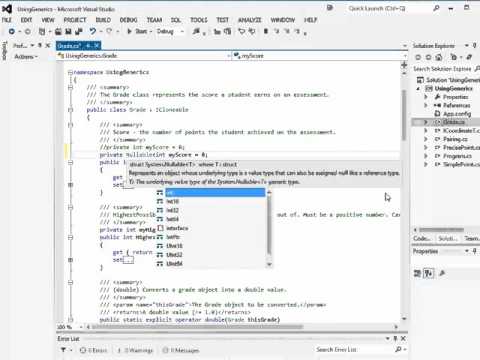Screen dimensions: 480x360
Task: Click the Solution Explorer Home icon
Action: point(439,57)
